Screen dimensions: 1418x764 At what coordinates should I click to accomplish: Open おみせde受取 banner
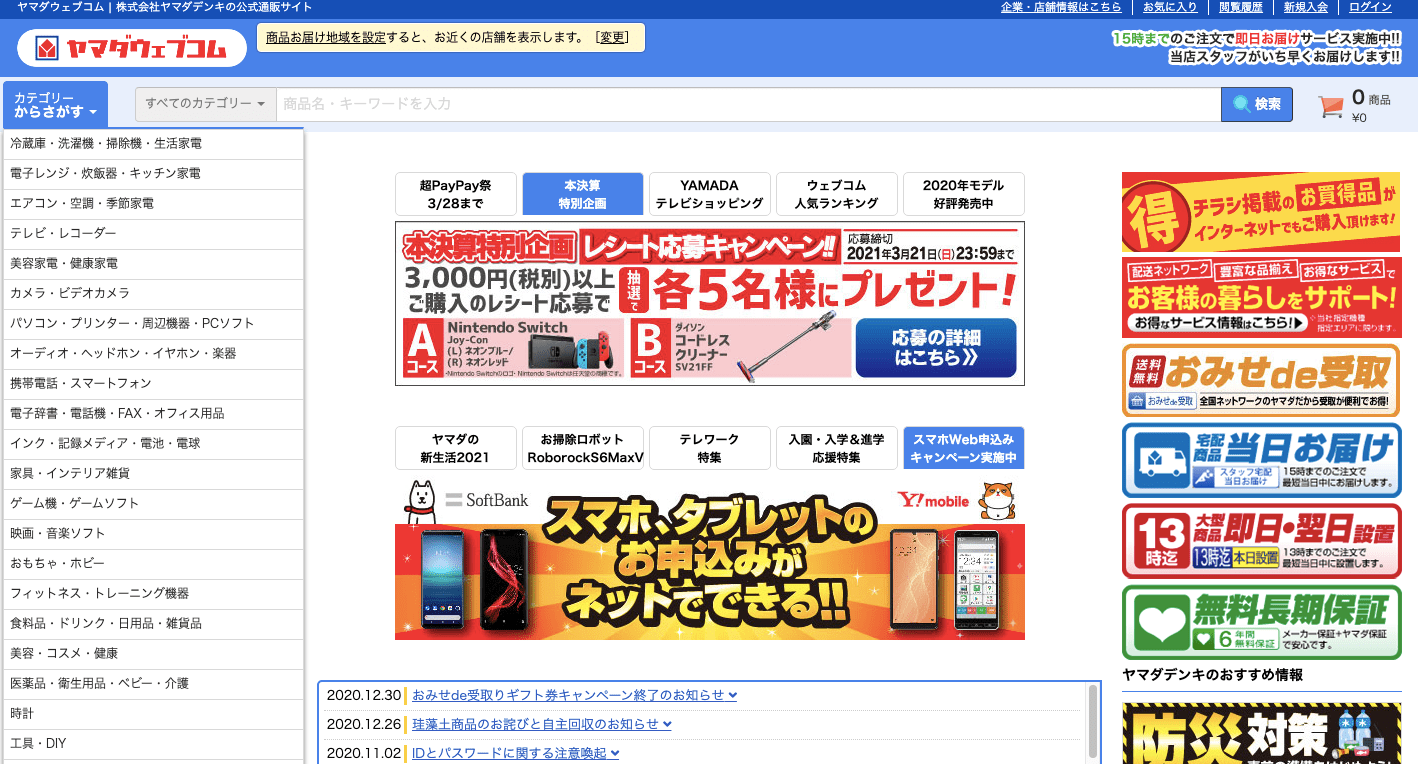click(1261, 381)
